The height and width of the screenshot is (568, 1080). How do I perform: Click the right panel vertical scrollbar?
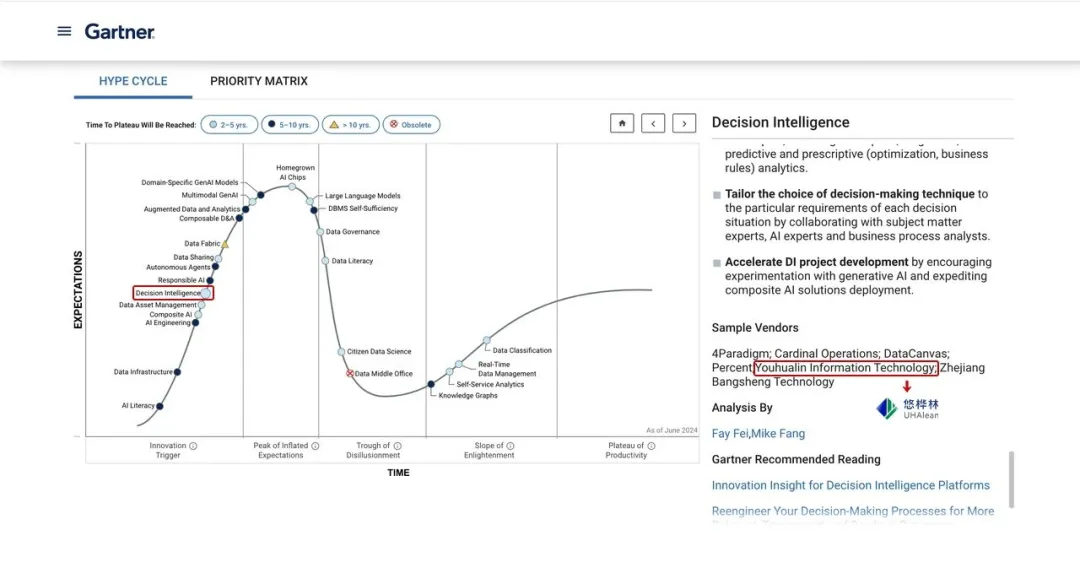pyautogui.click(x=1011, y=478)
